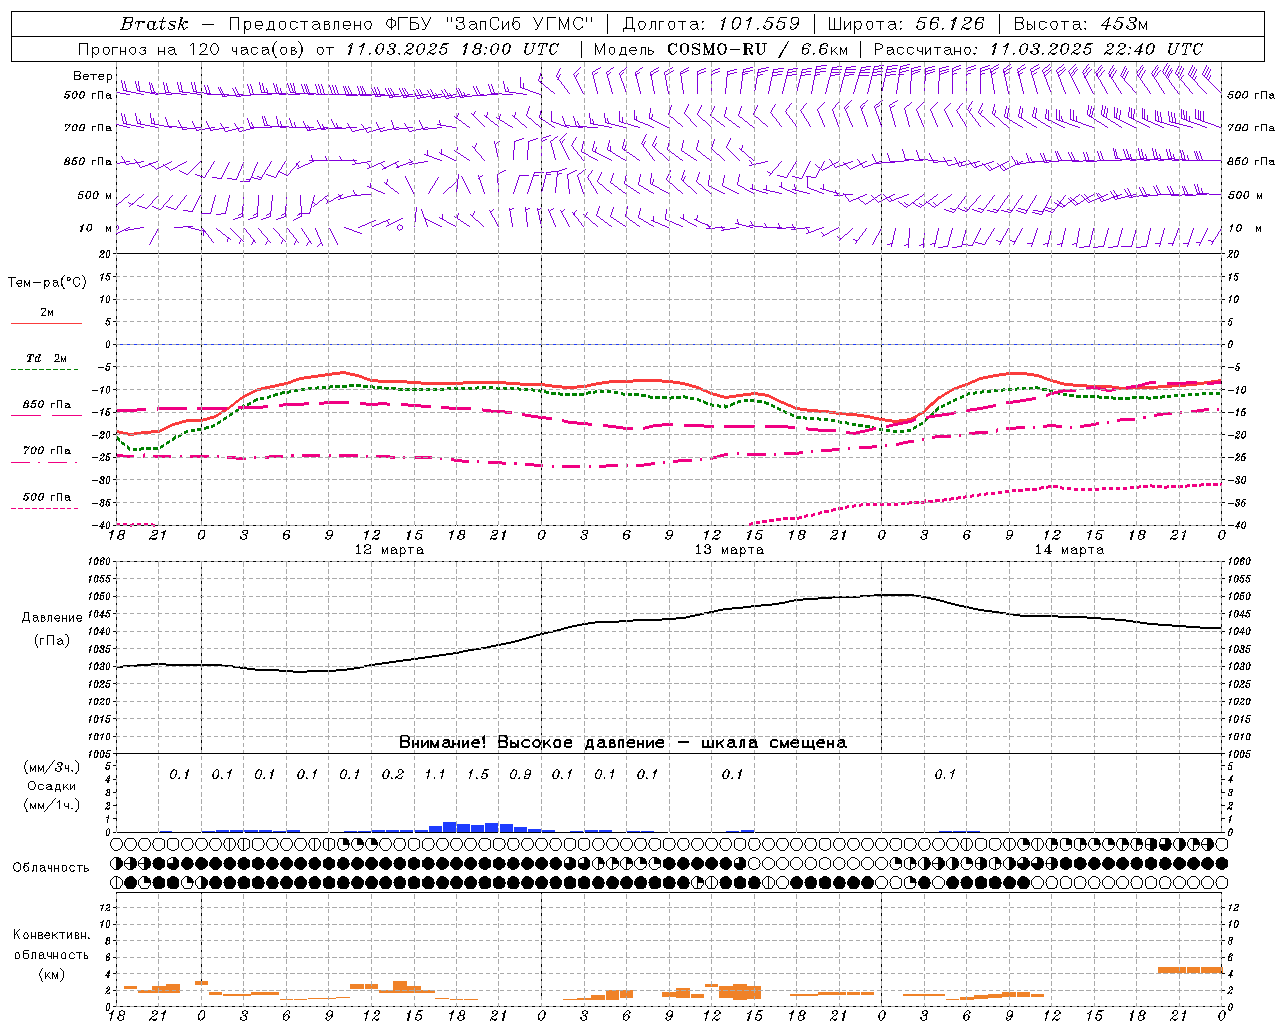The image size is (1280, 1024).
Task: Click the "14 марта" date label
Action: pyautogui.click(x=1069, y=550)
